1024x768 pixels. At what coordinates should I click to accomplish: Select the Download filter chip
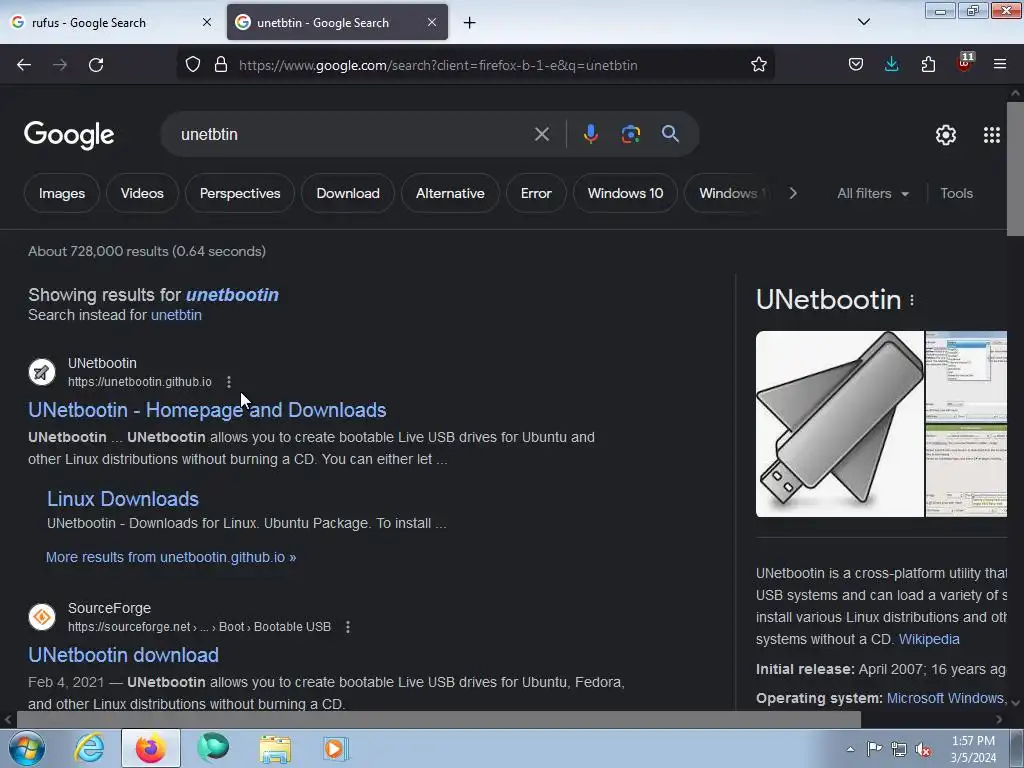[x=347, y=193]
